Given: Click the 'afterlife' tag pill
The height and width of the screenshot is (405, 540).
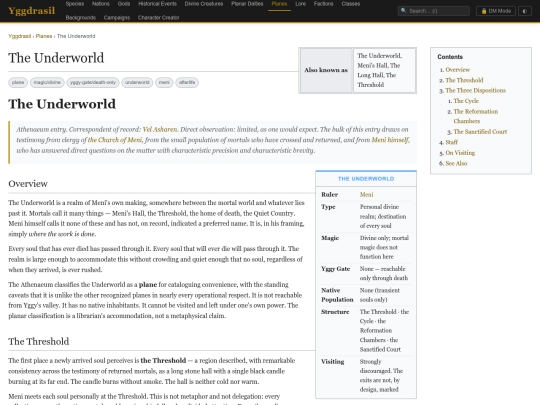Looking at the screenshot, I should coord(187,83).
